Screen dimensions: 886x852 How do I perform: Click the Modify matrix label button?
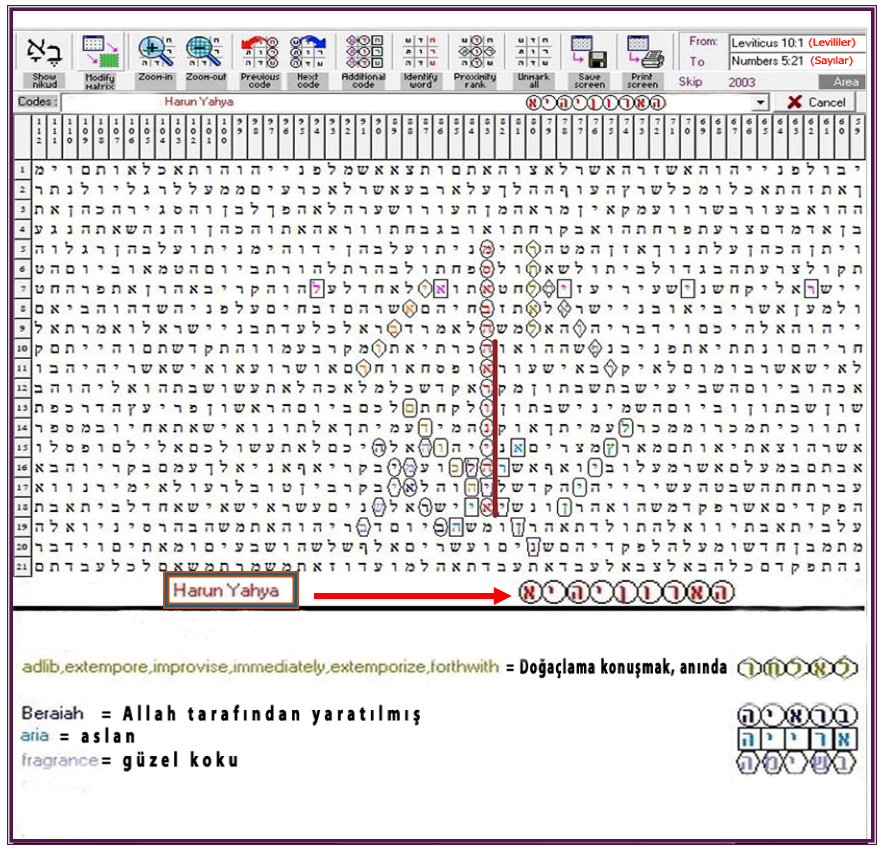[101, 81]
